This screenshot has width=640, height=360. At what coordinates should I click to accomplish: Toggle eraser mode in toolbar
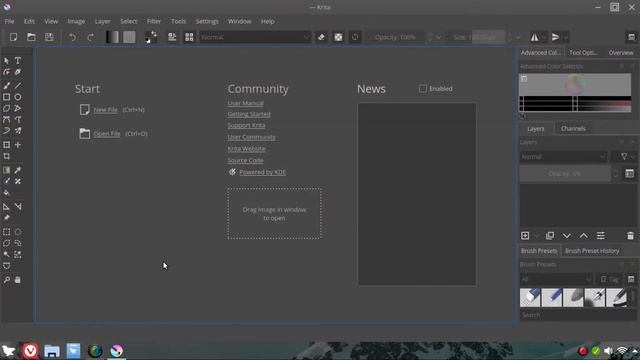click(321, 37)
